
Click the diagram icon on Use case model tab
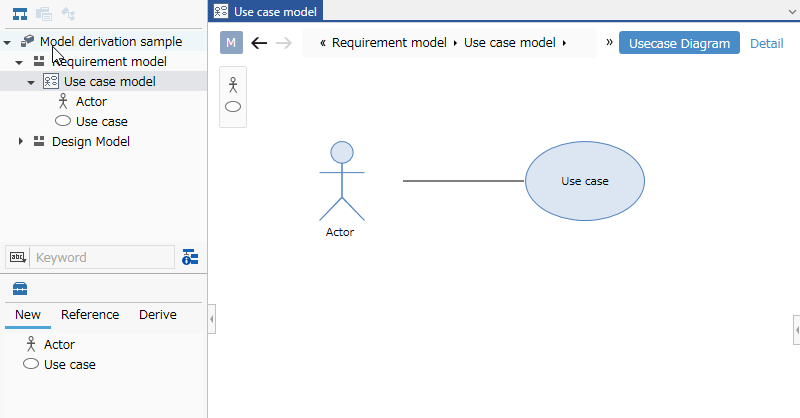point(221,11)
